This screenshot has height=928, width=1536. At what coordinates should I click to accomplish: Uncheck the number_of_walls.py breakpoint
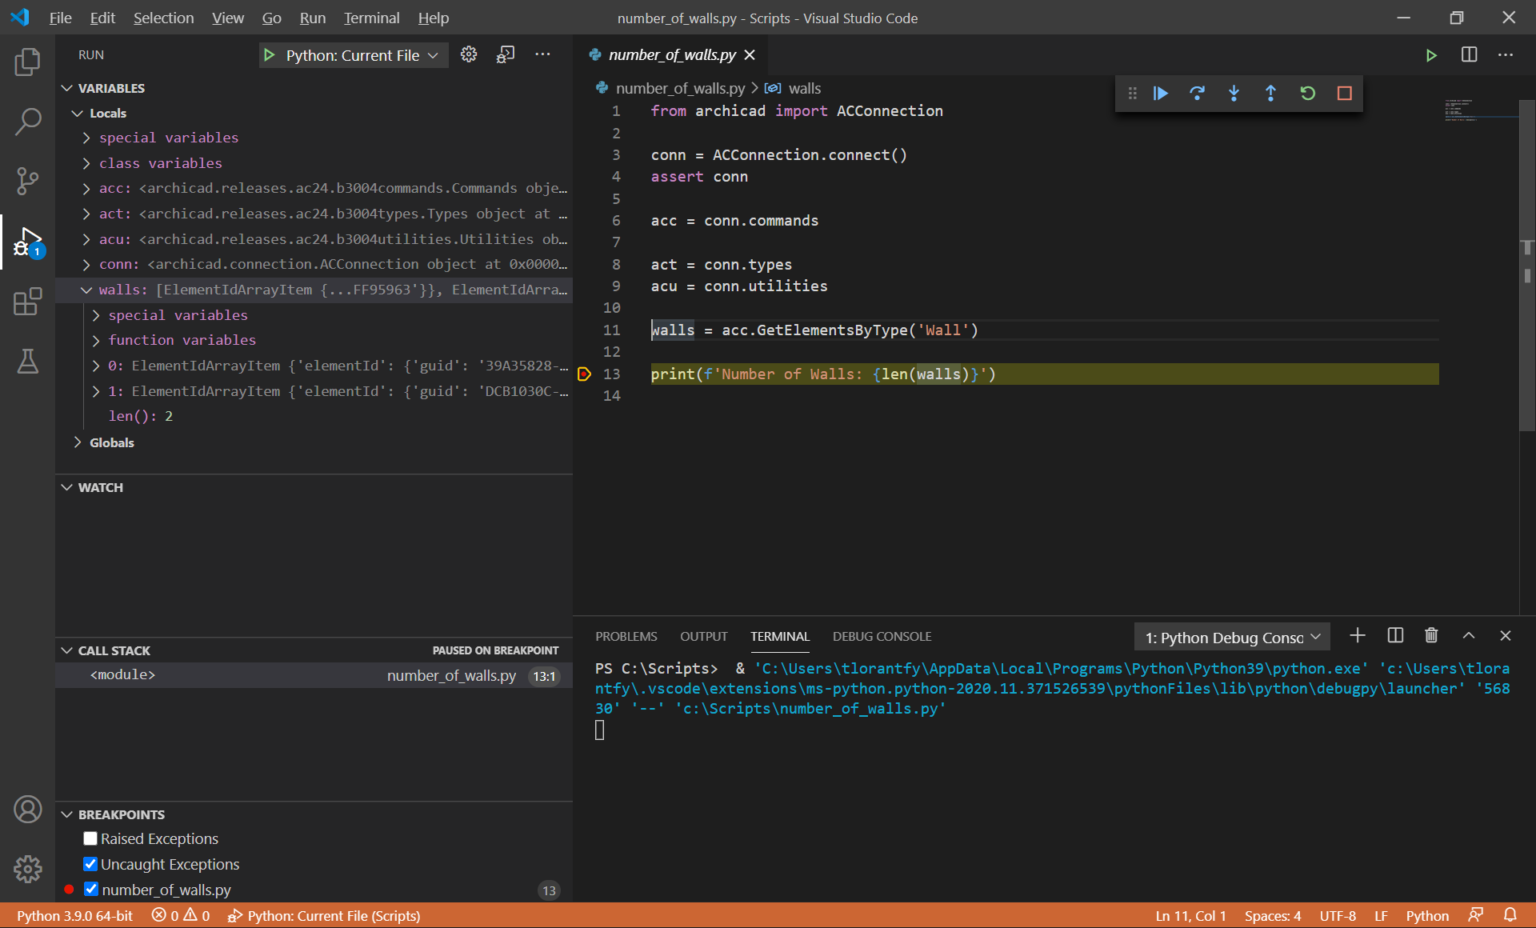click(x=89, y=889)
